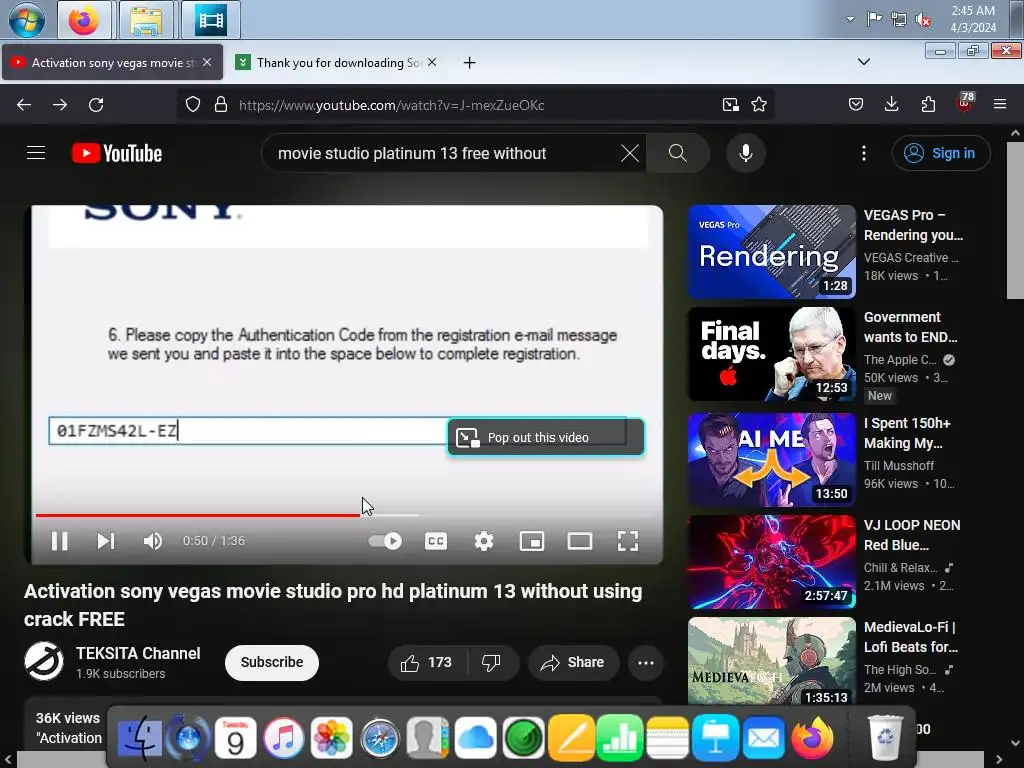Open the clock showing 2:45 AM
The width and height of the screenshot is (1024, 768).
tap(972, 19)
